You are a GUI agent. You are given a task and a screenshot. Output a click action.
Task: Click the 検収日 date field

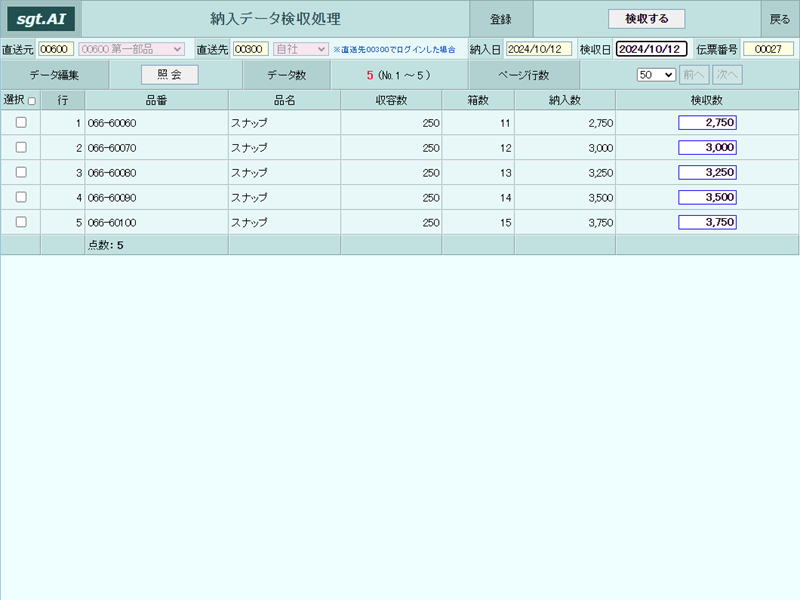pyautogui.click(x=652, y=49)
